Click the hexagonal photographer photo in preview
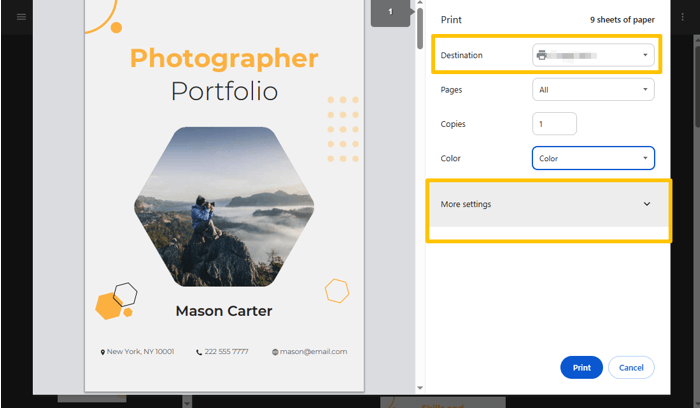The image size is (700, 408). click(224, 206)
